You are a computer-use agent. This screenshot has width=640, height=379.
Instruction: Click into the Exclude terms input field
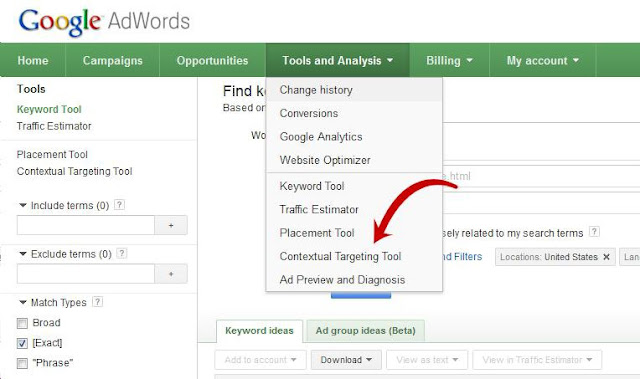(86, 274)
